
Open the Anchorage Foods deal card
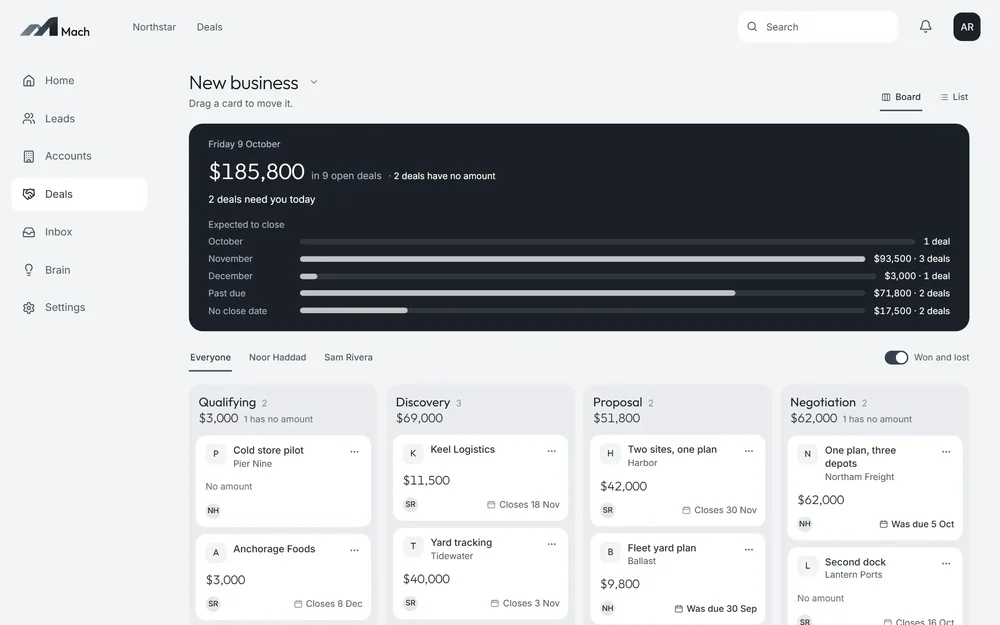click(x=283, y=577)
